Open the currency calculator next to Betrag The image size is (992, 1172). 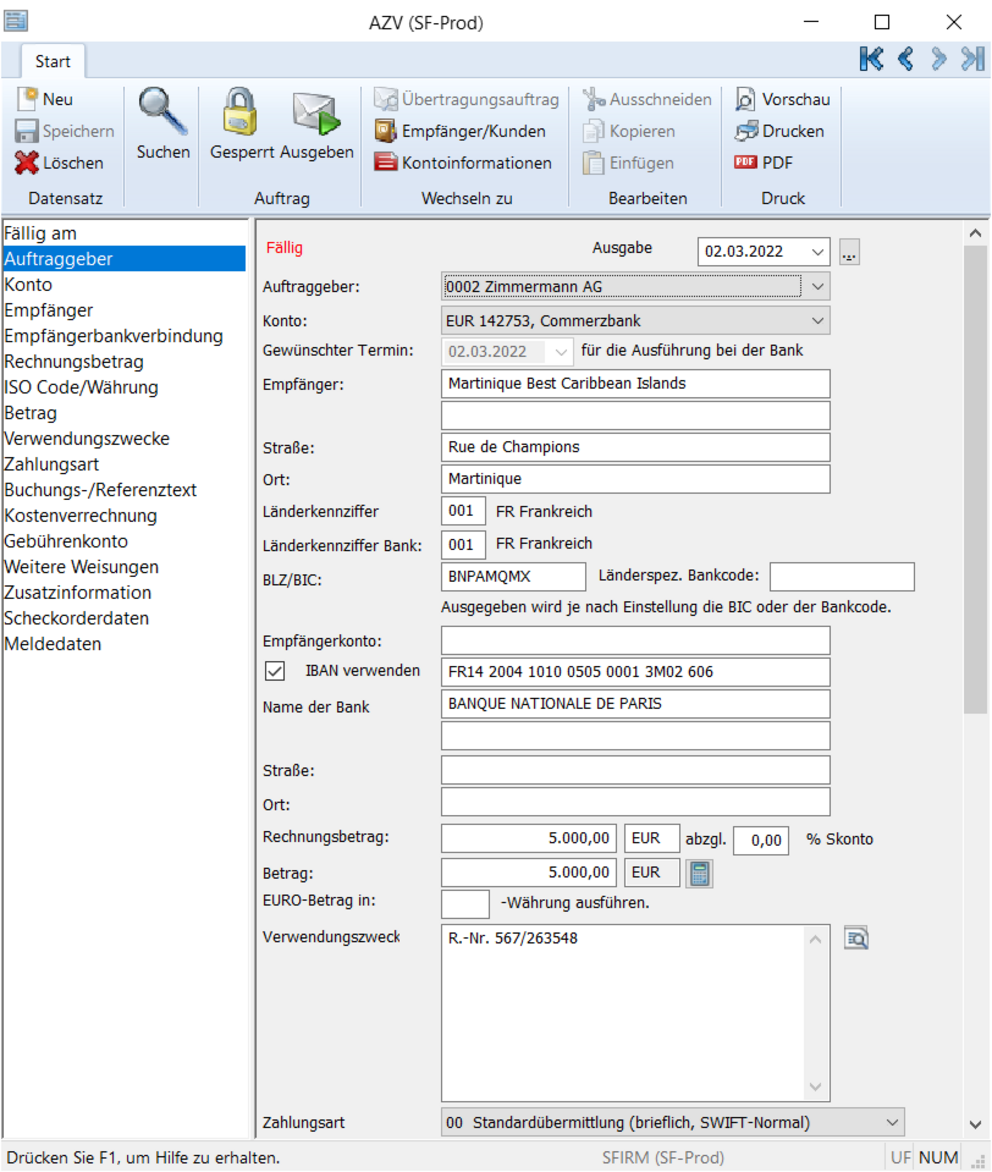698,872
